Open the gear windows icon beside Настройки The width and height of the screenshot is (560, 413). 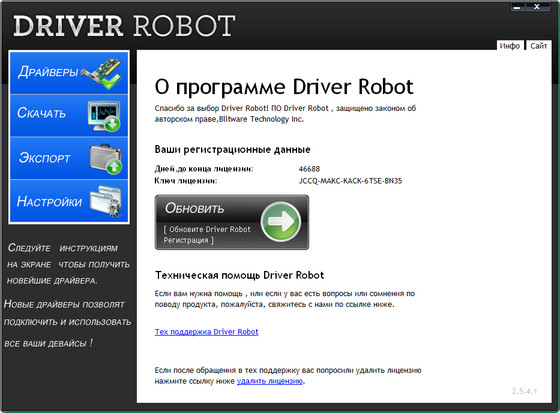(x=106, y=201)
